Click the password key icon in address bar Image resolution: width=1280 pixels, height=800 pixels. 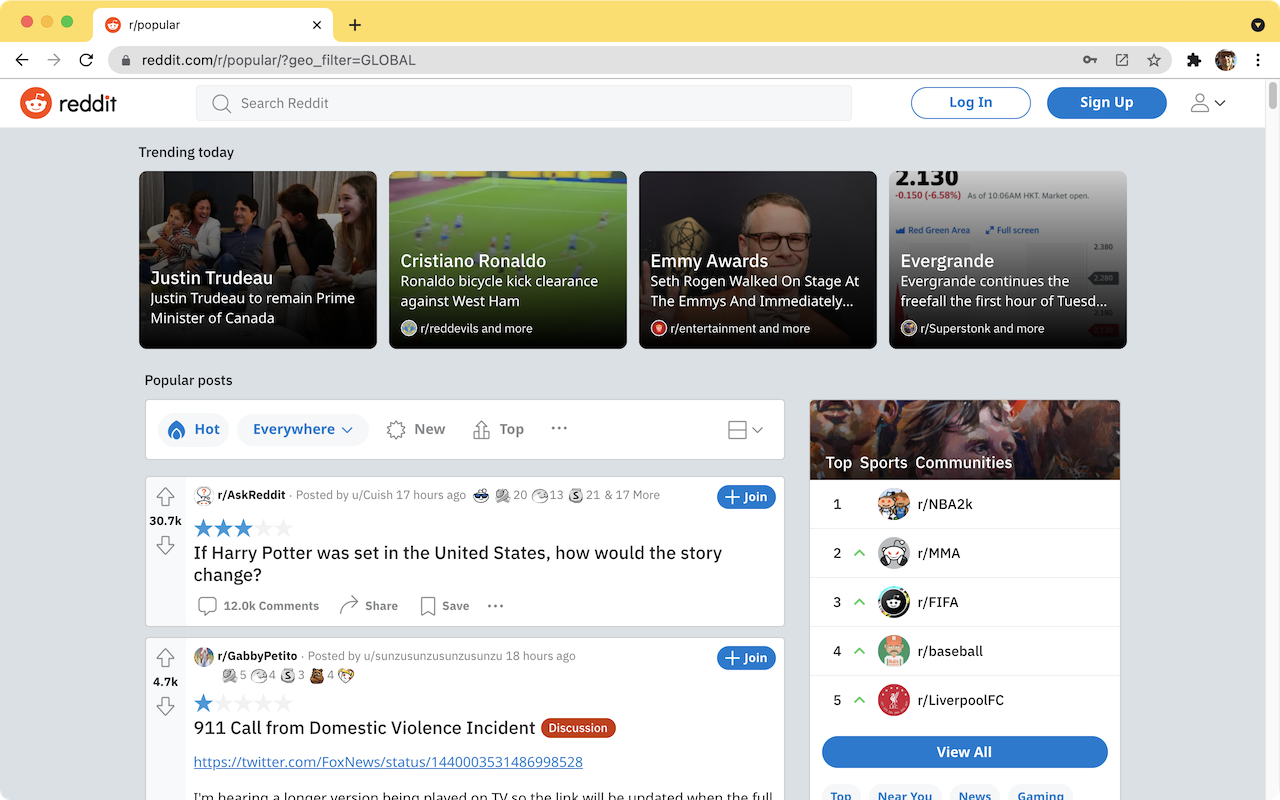1090,60
